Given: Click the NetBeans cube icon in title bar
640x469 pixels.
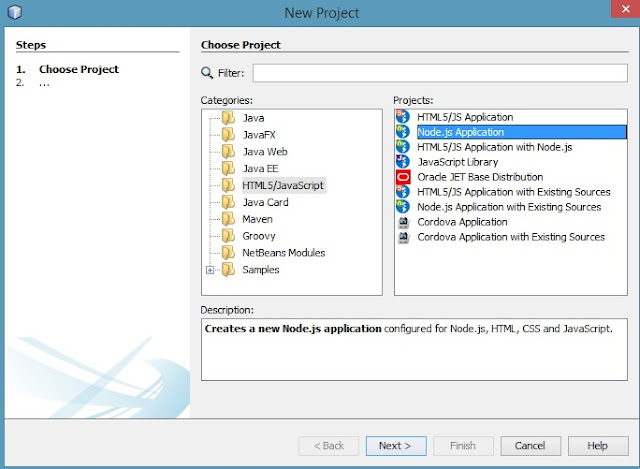Looking at the screenshot, I should click(x=15, y=12).
